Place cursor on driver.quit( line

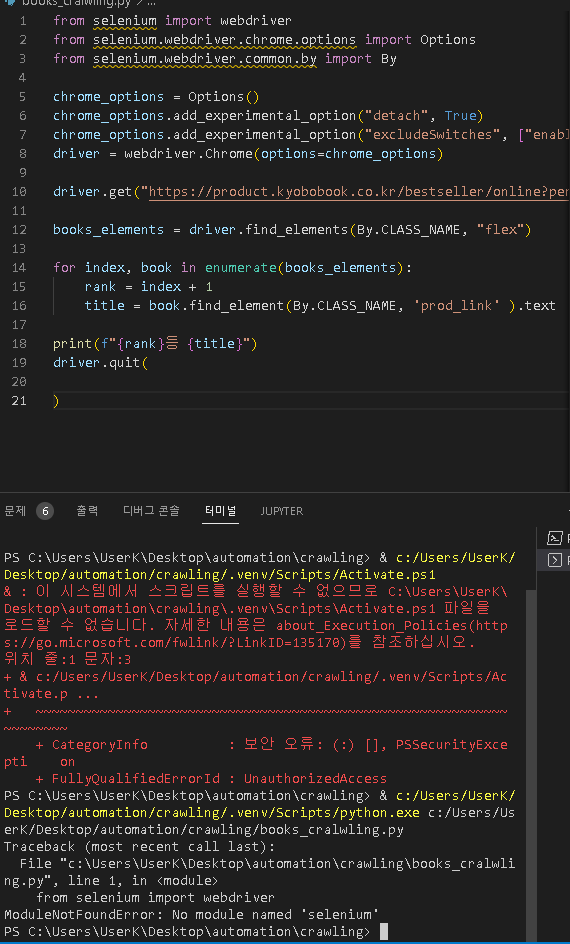click(101, 362)
